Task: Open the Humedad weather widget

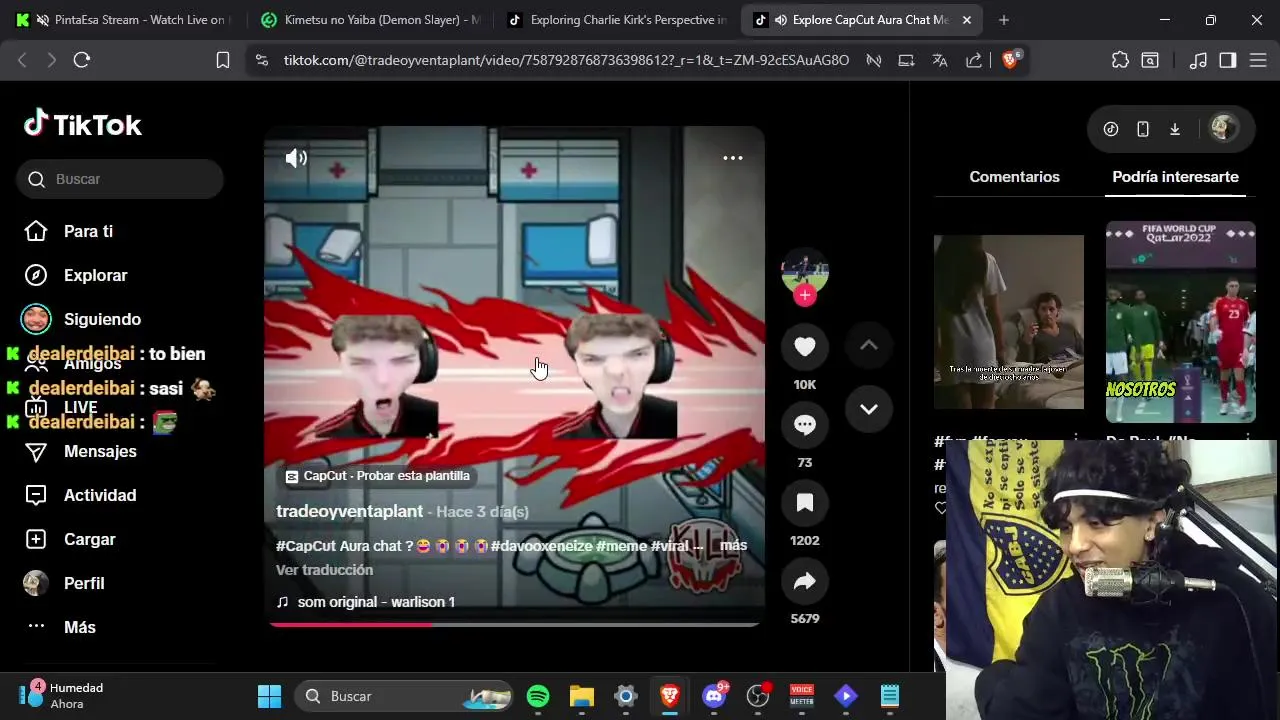Action: click(62, 695)
